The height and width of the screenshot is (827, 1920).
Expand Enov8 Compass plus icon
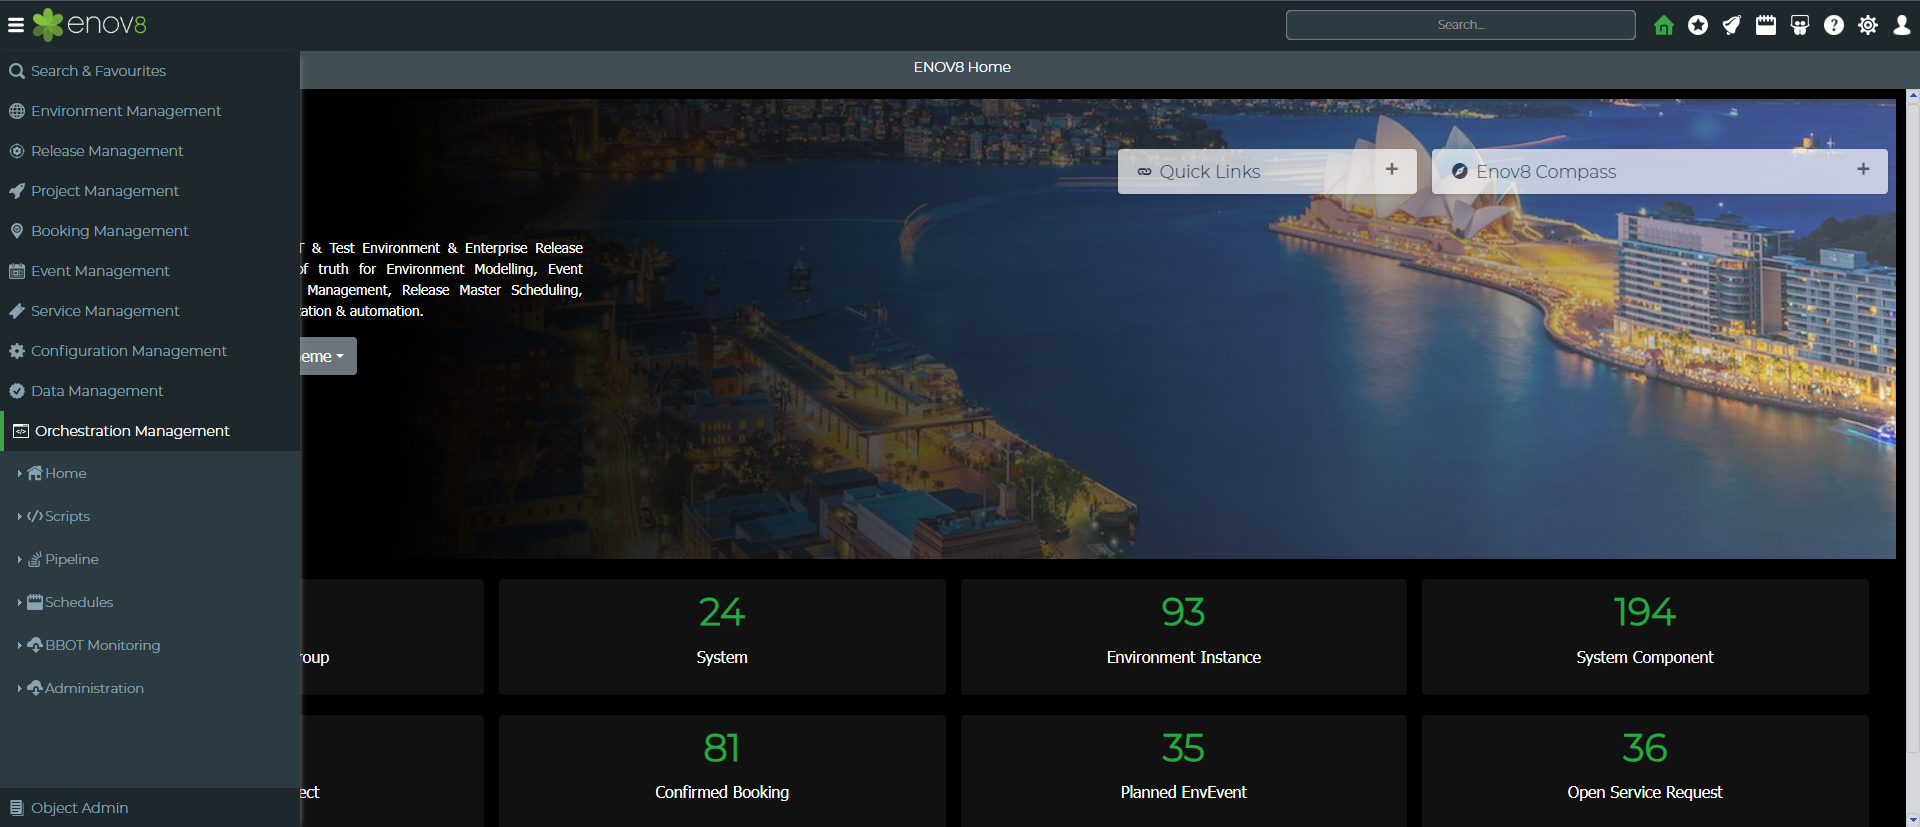click(1863, 169)
